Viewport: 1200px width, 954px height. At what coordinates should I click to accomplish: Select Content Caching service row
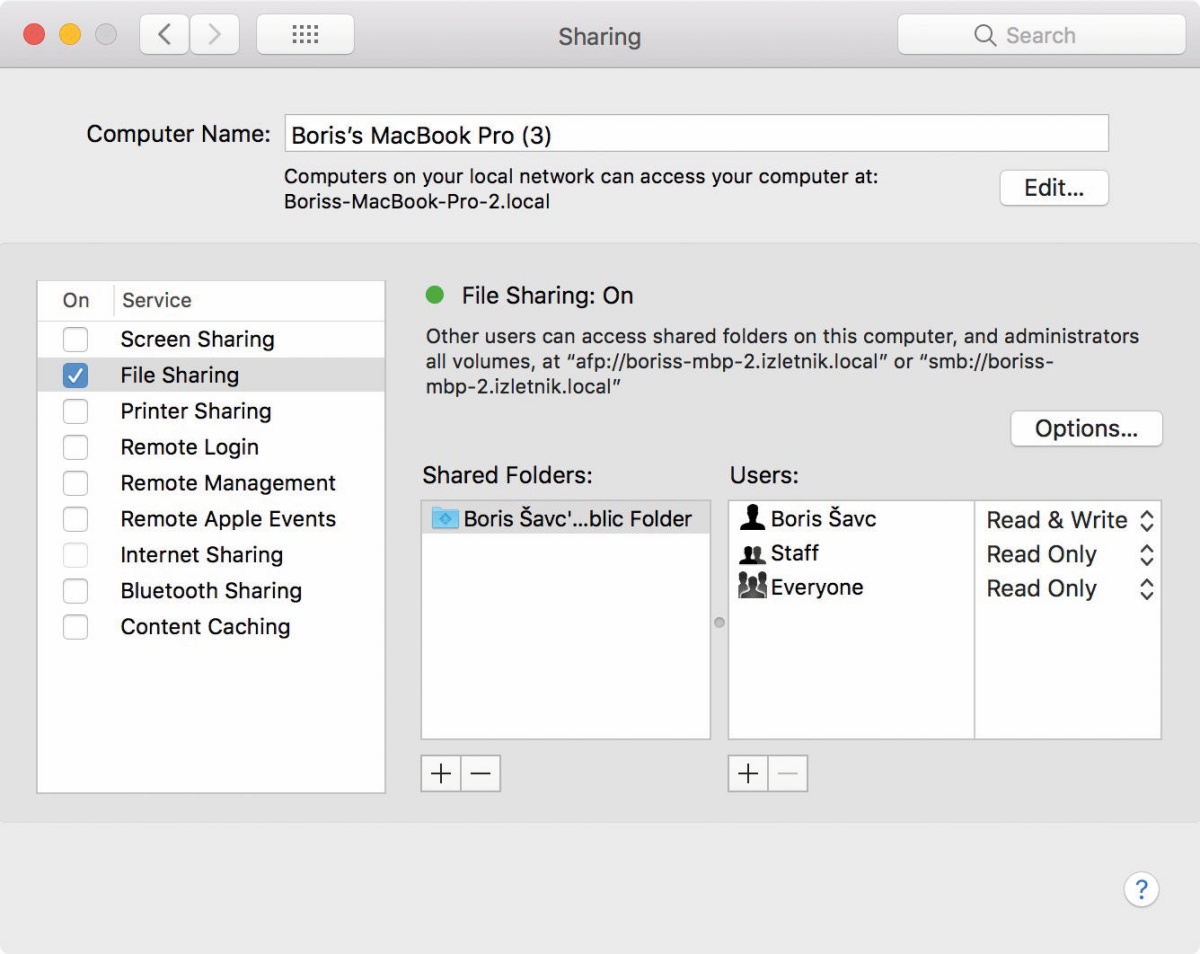click(x=211, y=627)
